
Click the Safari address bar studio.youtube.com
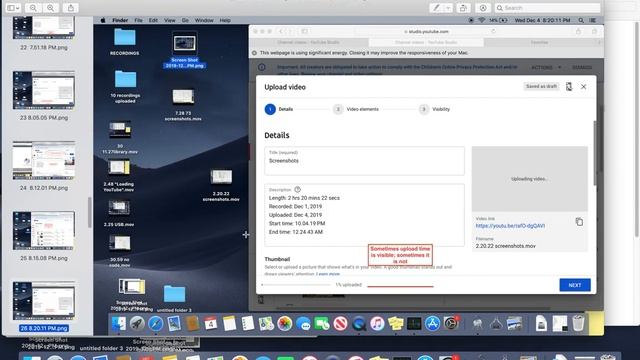coord(427,31)
